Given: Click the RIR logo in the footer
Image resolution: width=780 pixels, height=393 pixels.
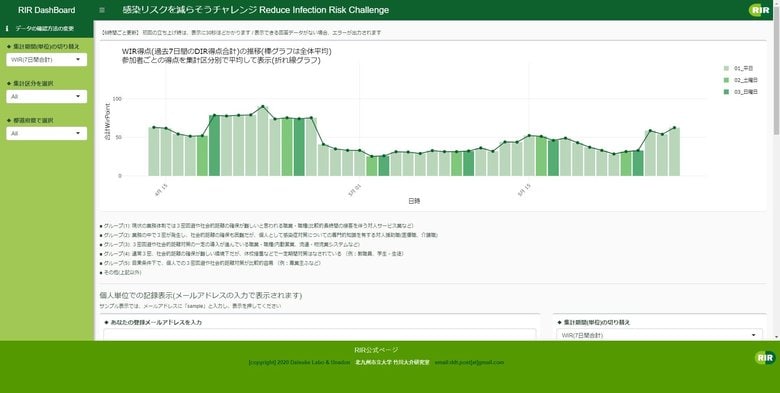Looking at the screenshot, I should (765, 357).
